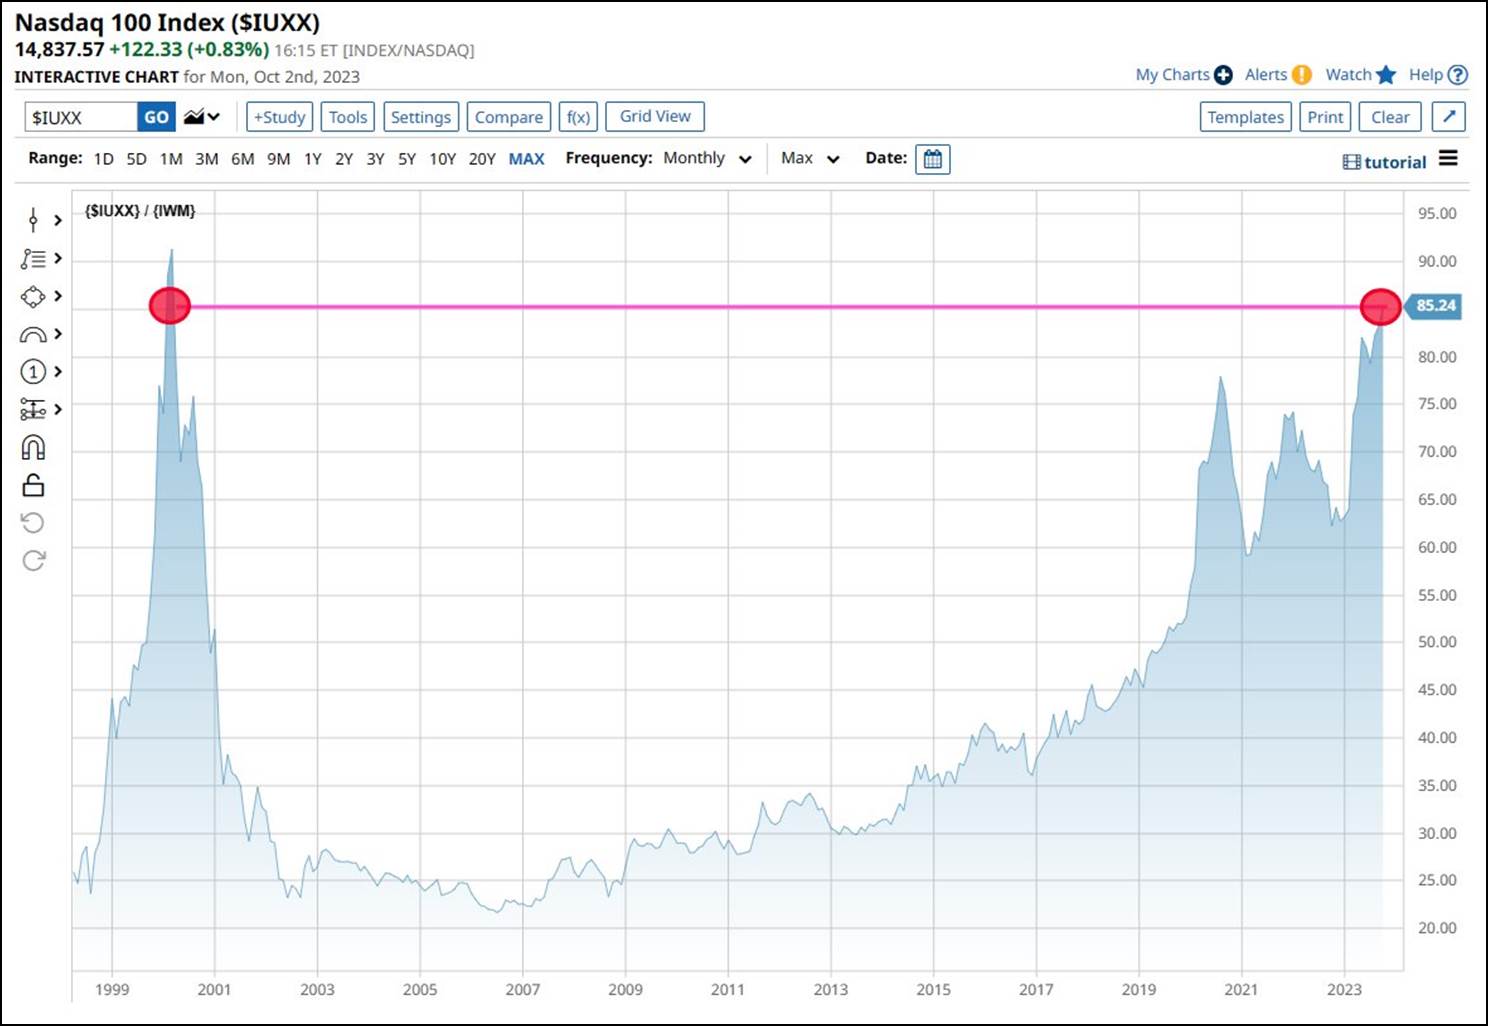
Task: Toggle the drawing lock icon
Action: 33,485
